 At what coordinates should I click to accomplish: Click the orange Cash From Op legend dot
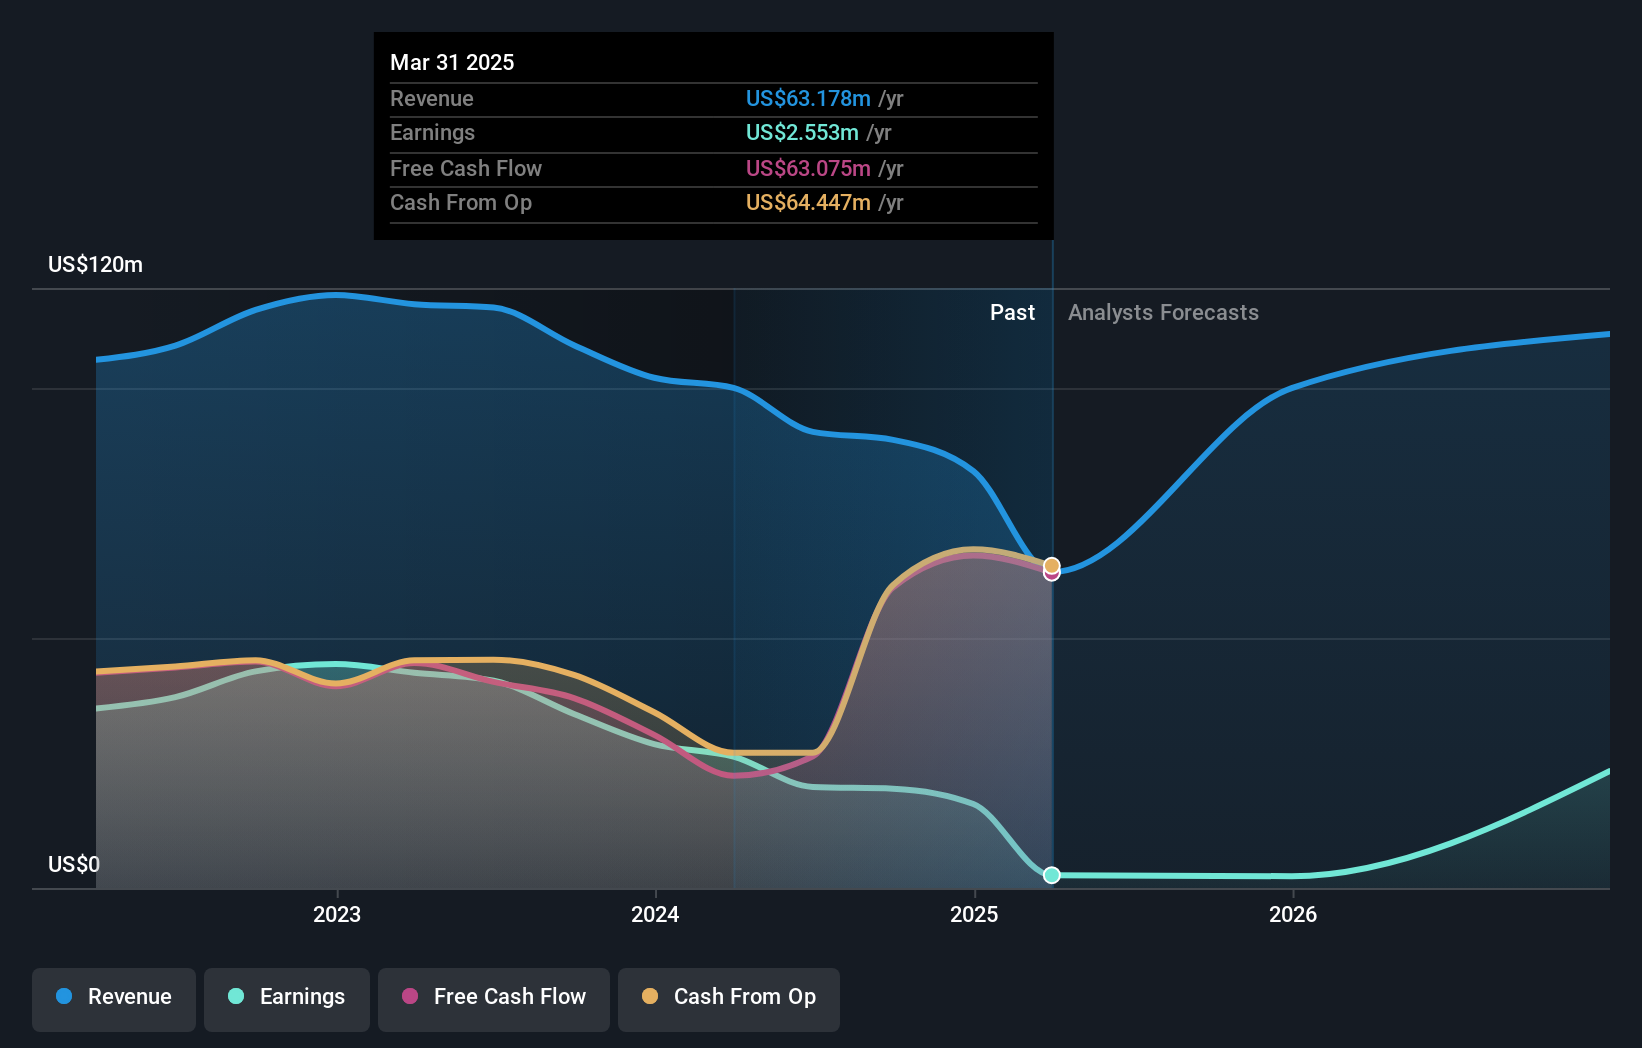[x=650, y=996]
